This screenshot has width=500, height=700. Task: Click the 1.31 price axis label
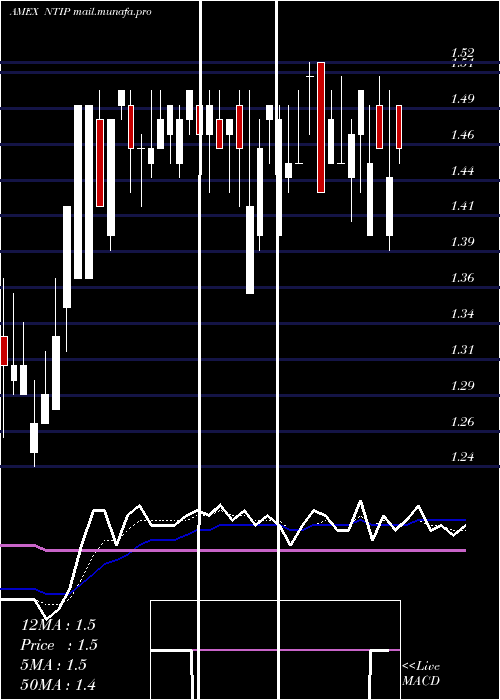462,350
